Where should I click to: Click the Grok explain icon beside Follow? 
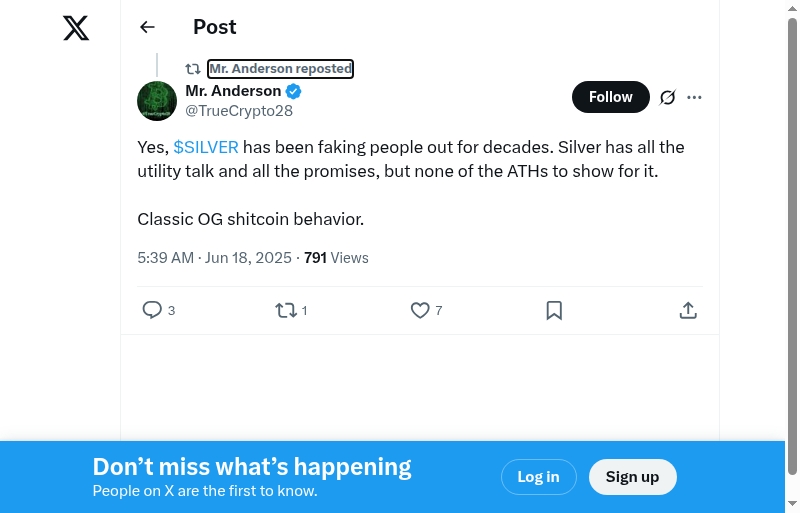tap(668, 97)
